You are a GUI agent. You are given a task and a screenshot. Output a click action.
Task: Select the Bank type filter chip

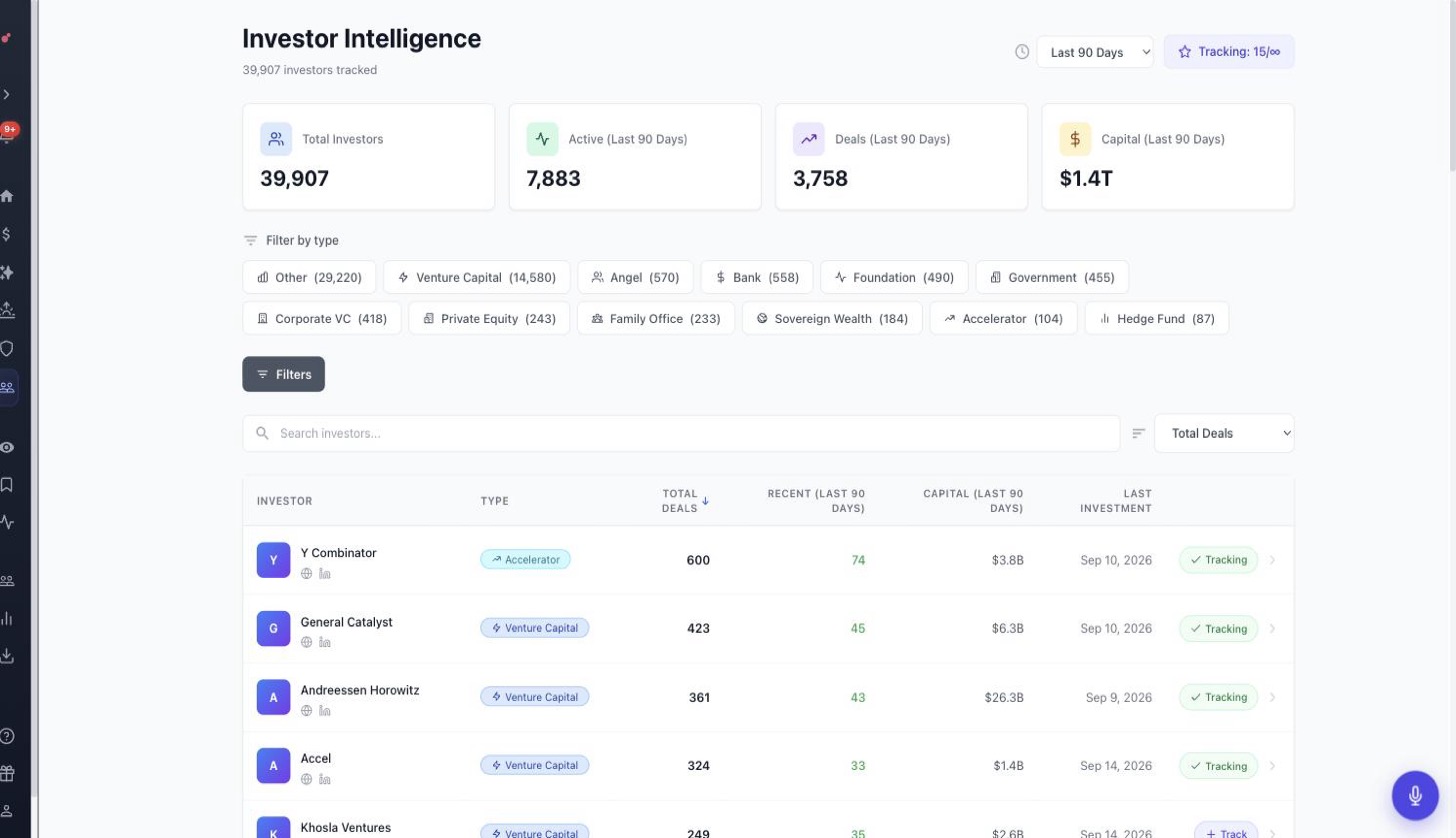tap(757, 277)
